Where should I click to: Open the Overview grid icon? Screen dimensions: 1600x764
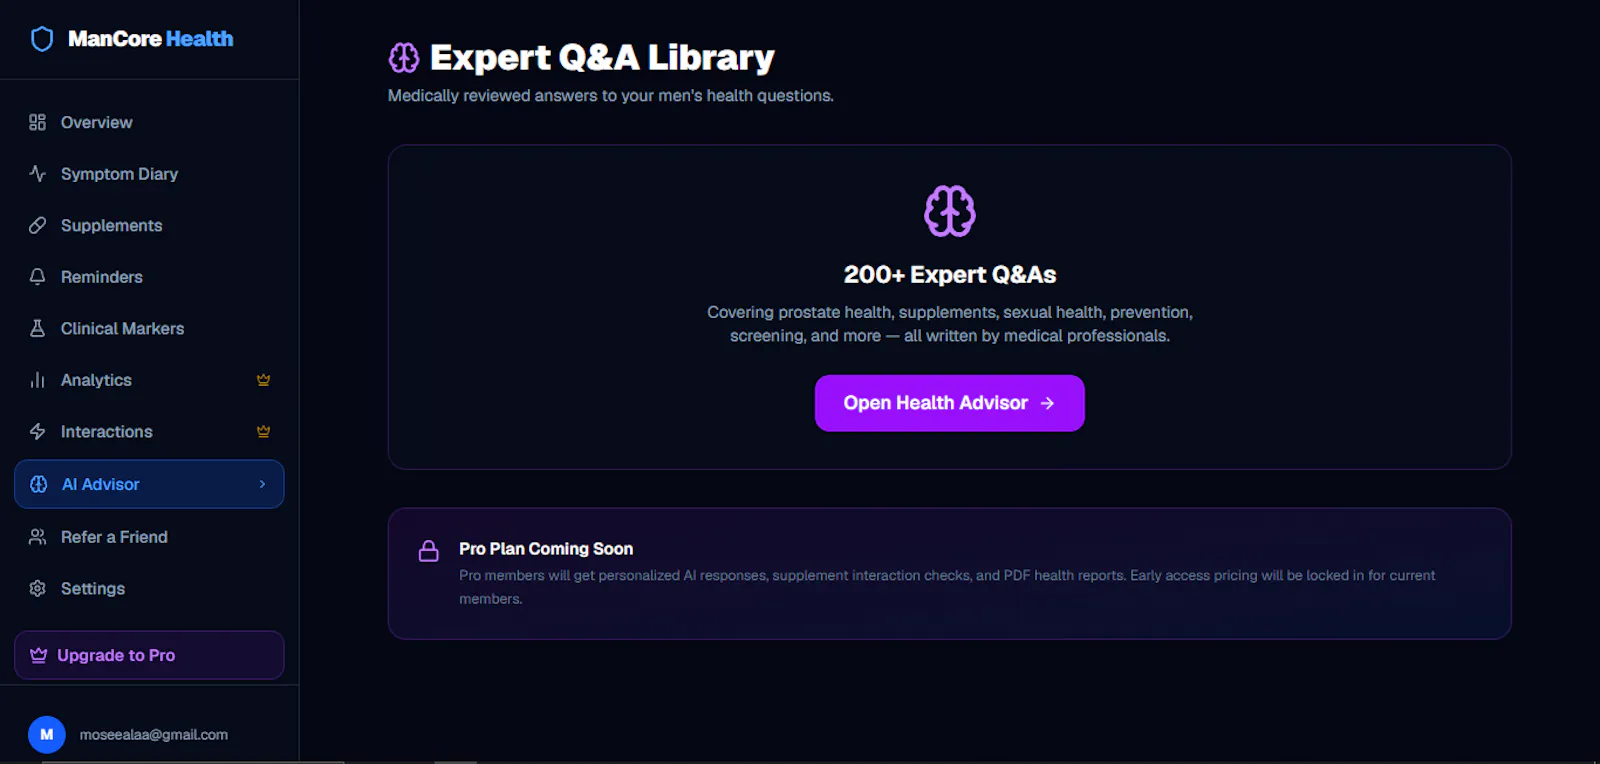pos(38,122)
